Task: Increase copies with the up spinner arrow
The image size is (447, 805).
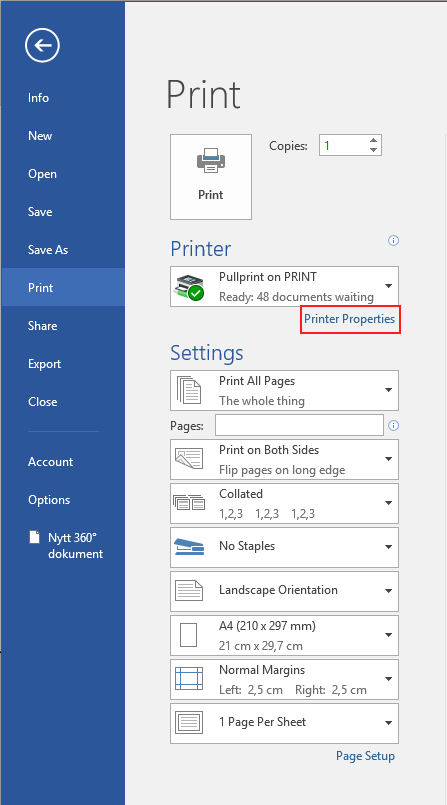Action: pos(374,140)
